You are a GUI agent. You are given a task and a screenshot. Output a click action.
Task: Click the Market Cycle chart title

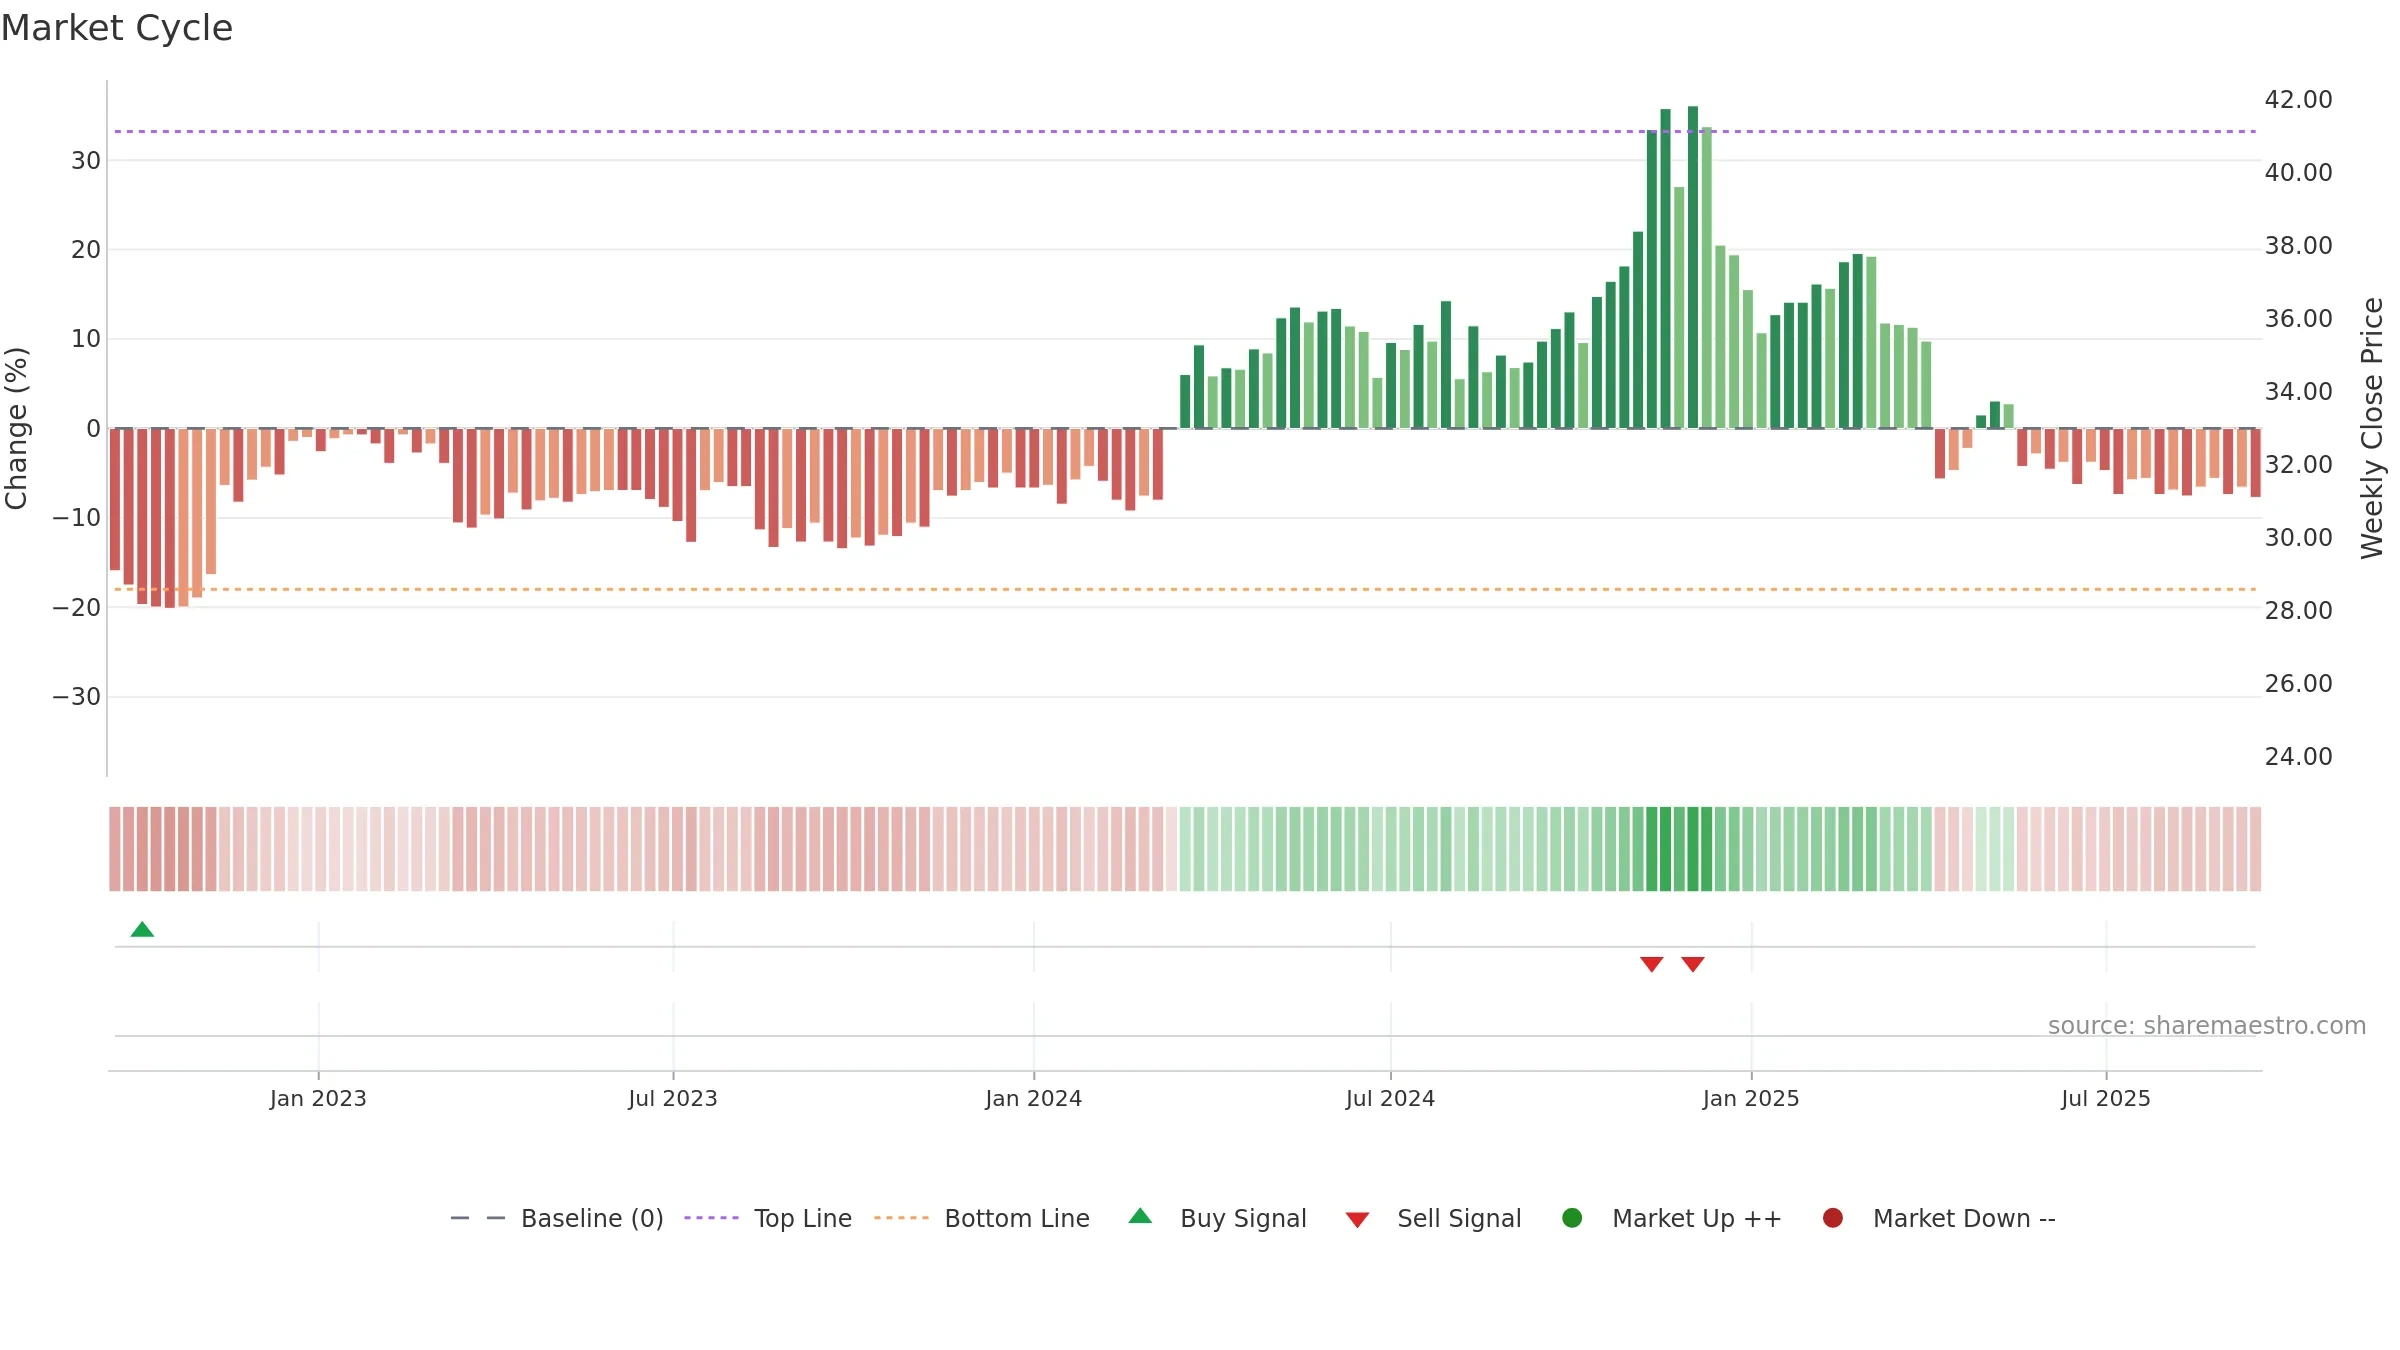click(117, 28)
